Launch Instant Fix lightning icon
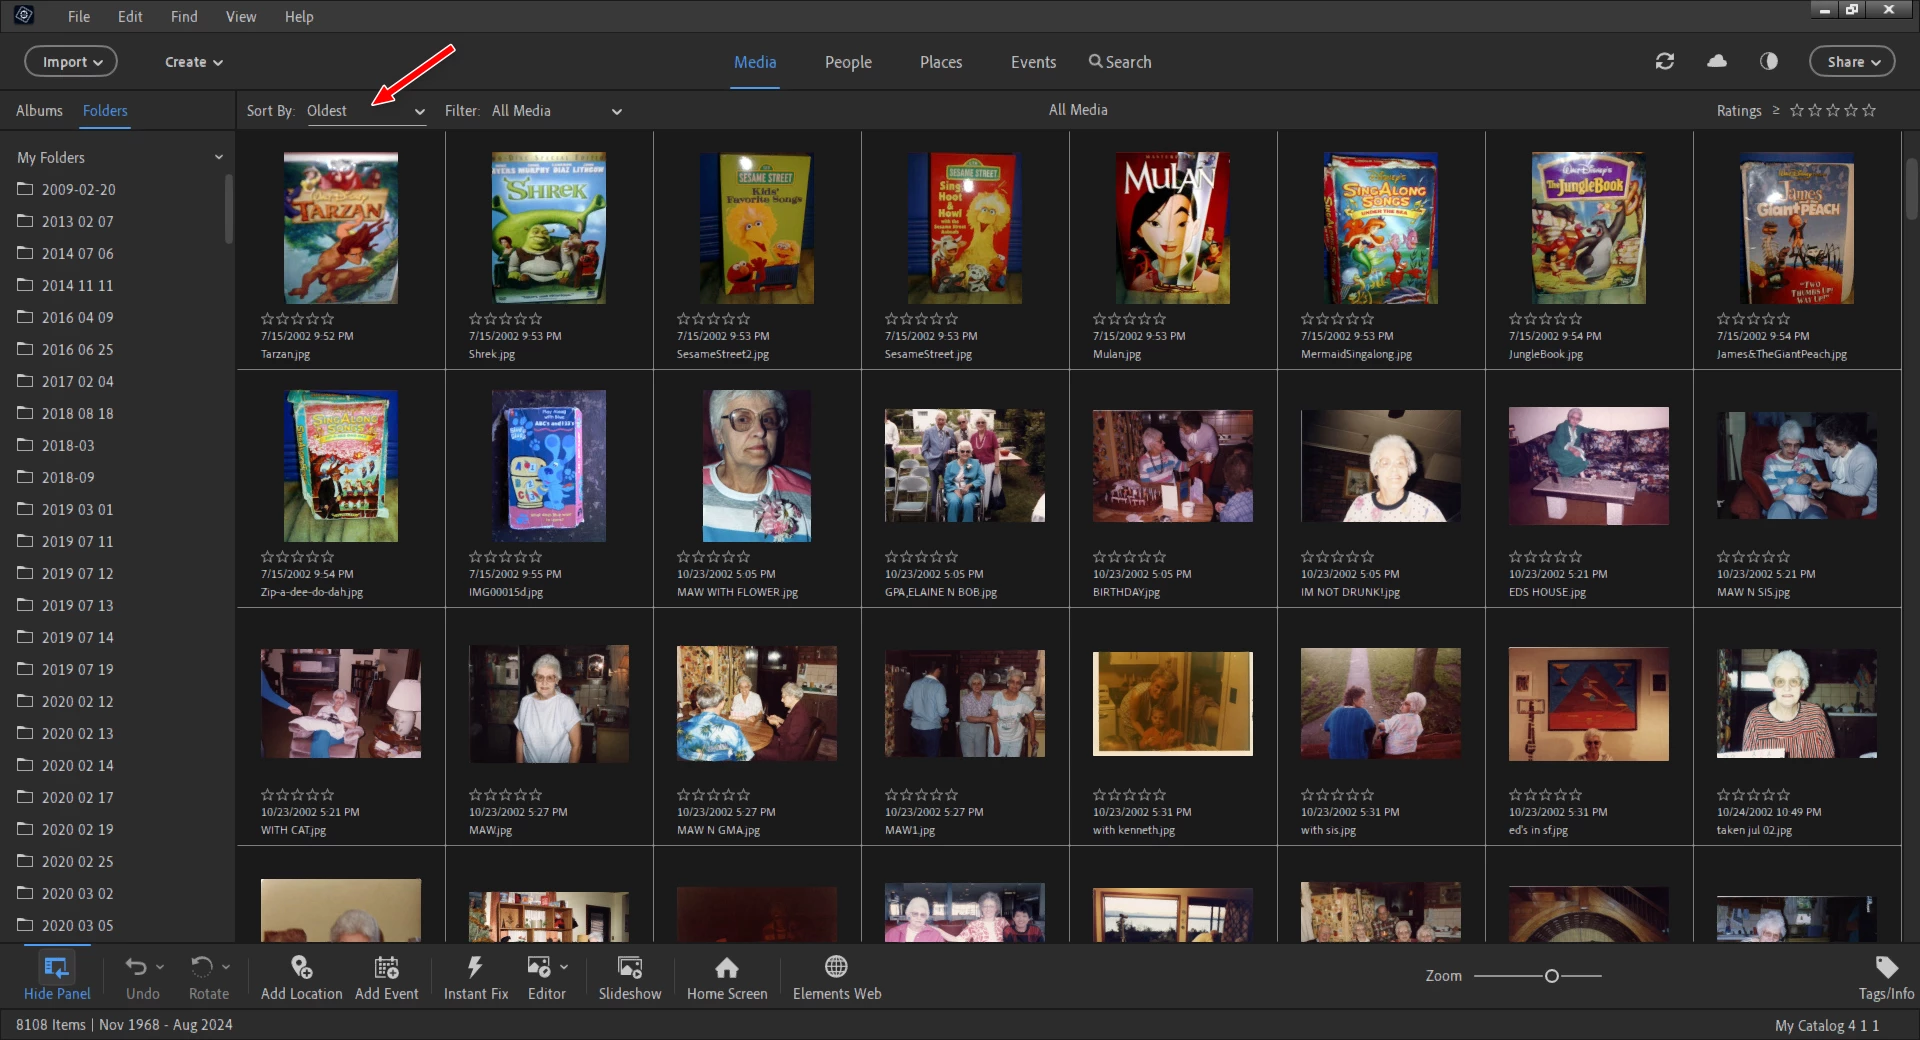 475,967
